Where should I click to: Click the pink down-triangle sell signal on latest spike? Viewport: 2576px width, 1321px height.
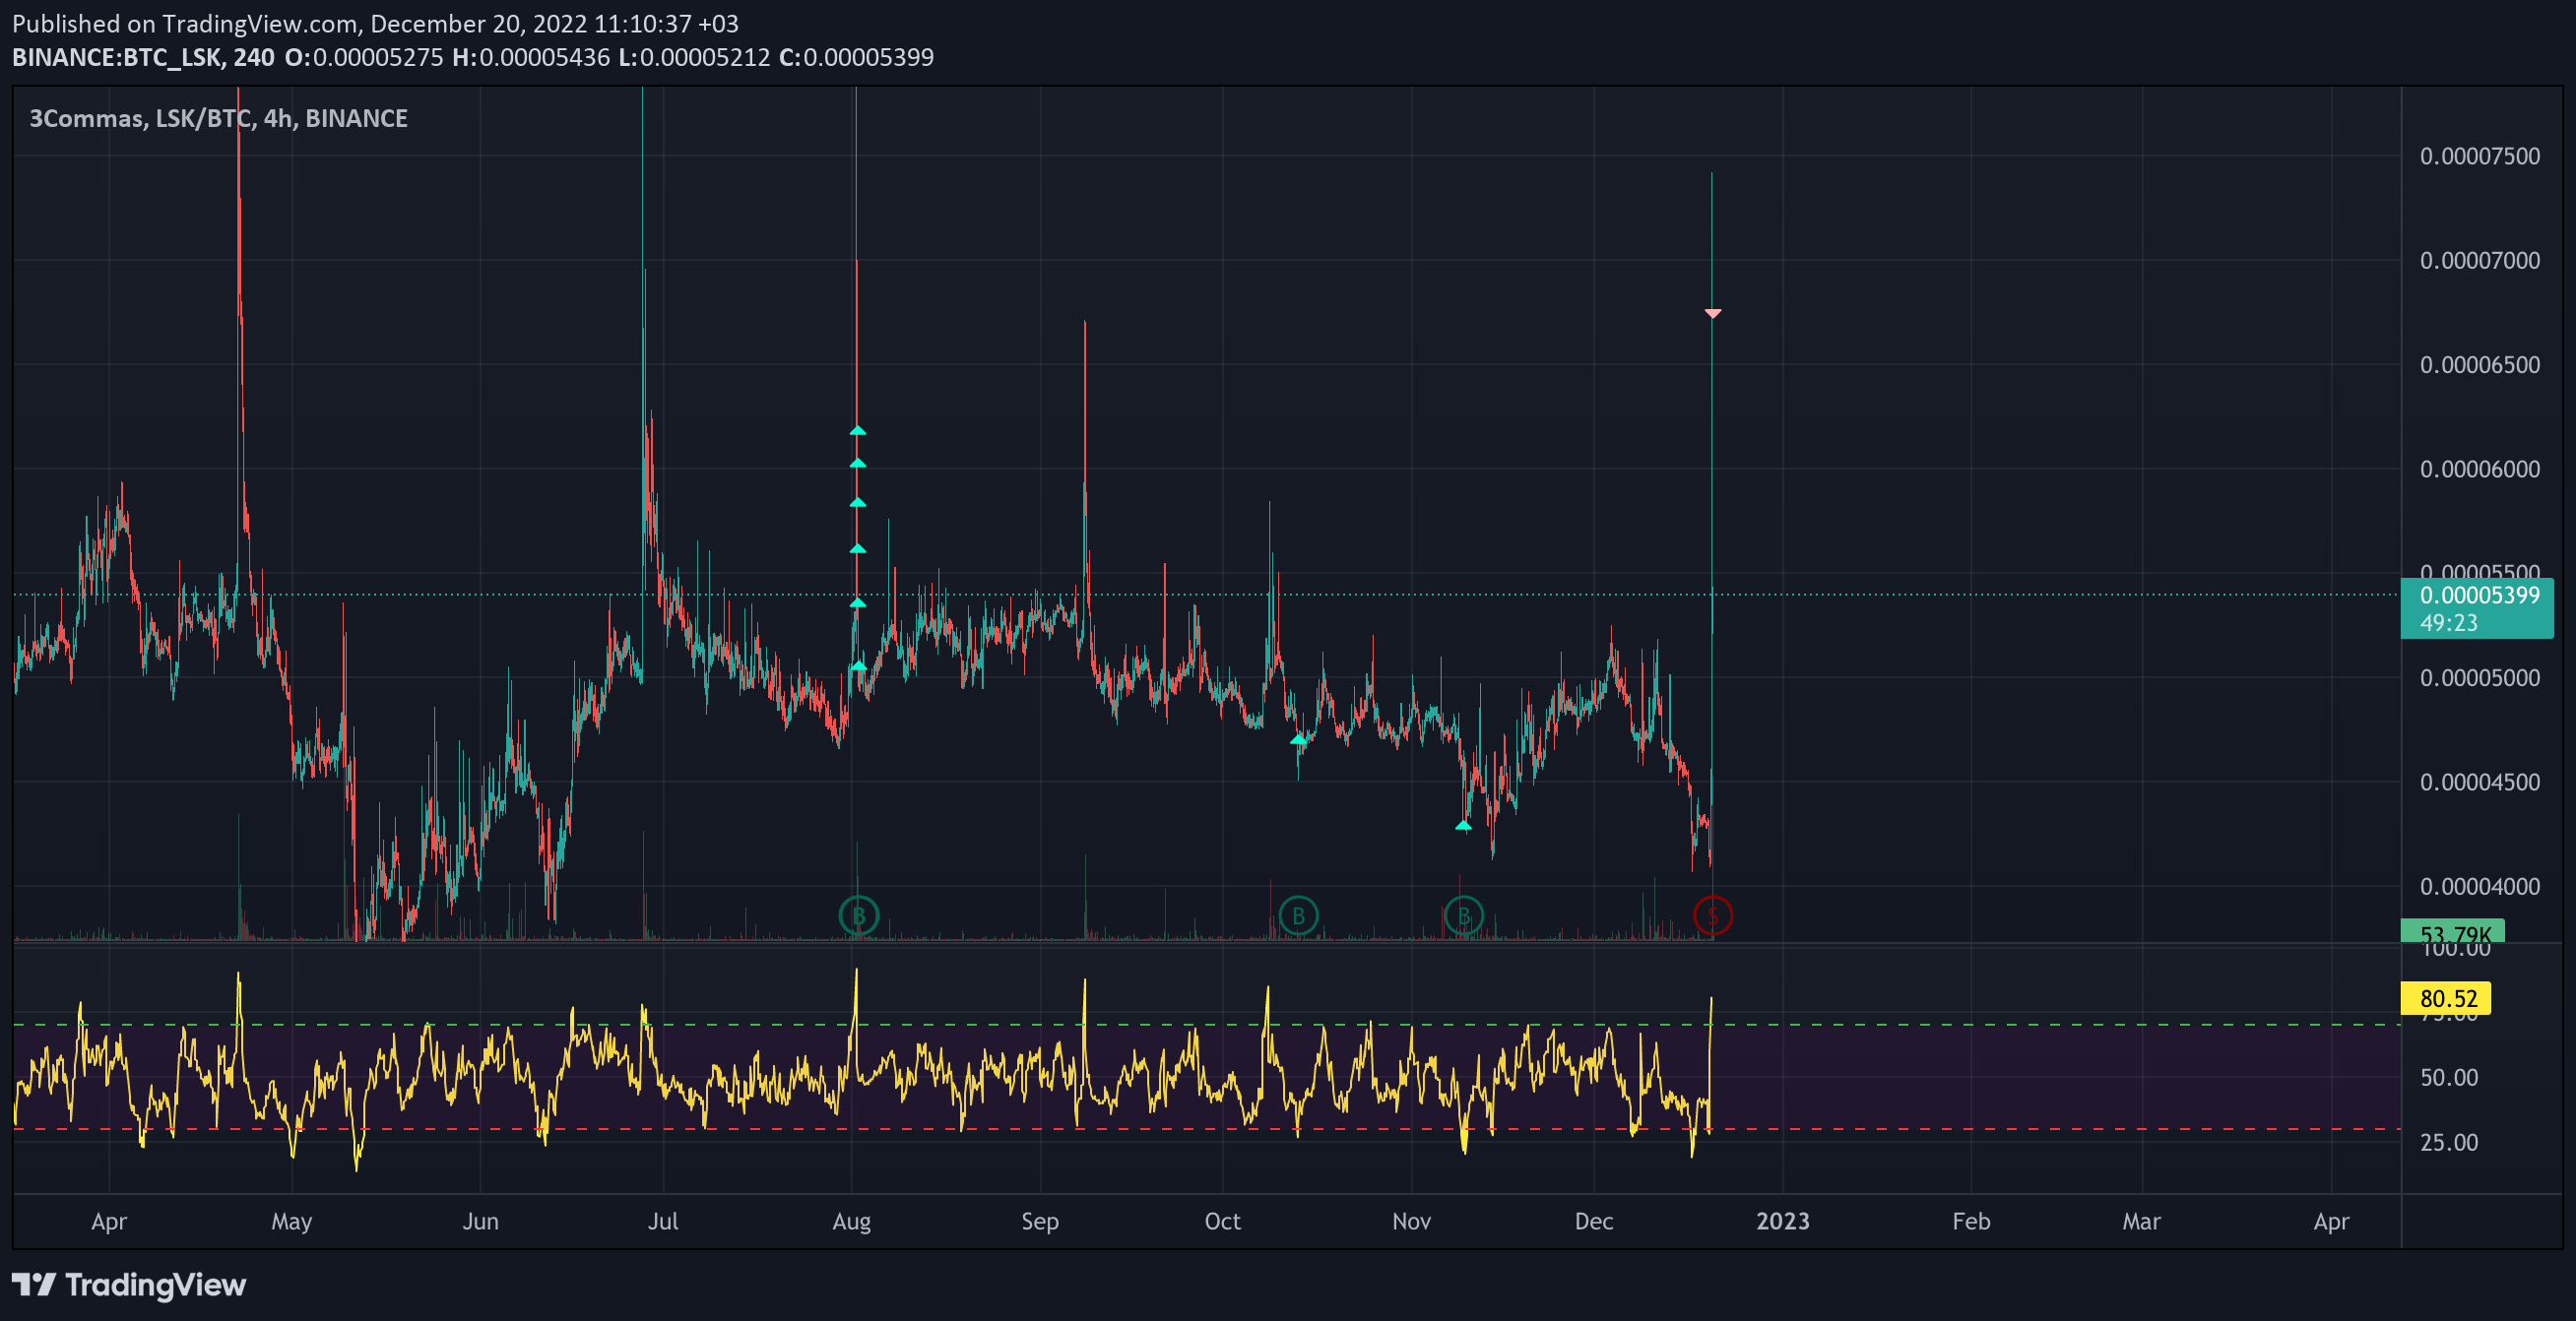[1713, 314]
